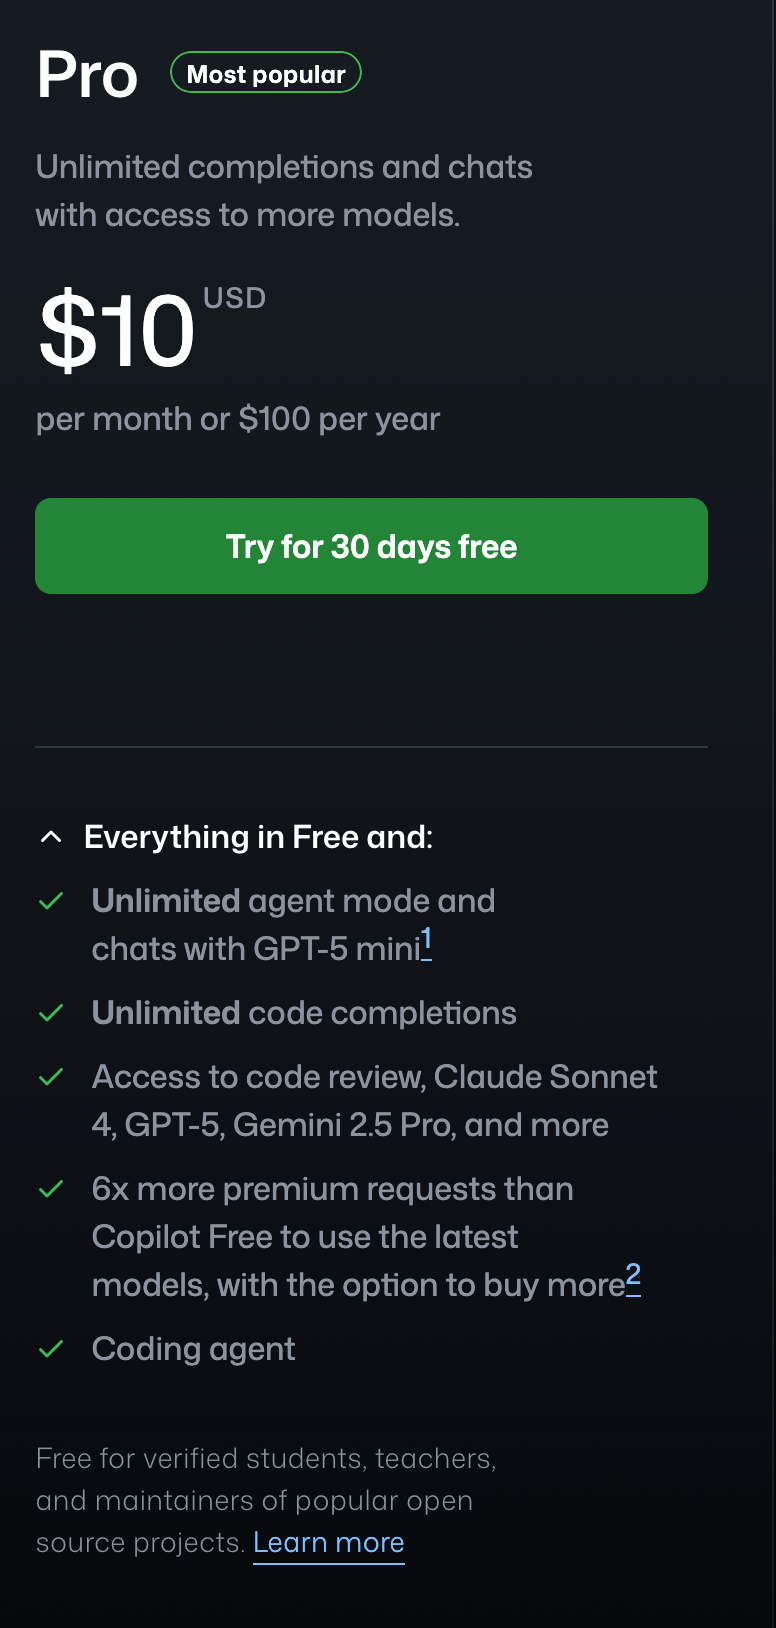
Task: Click the Unlimited completions and chats description
Action: tap(284, 190)
